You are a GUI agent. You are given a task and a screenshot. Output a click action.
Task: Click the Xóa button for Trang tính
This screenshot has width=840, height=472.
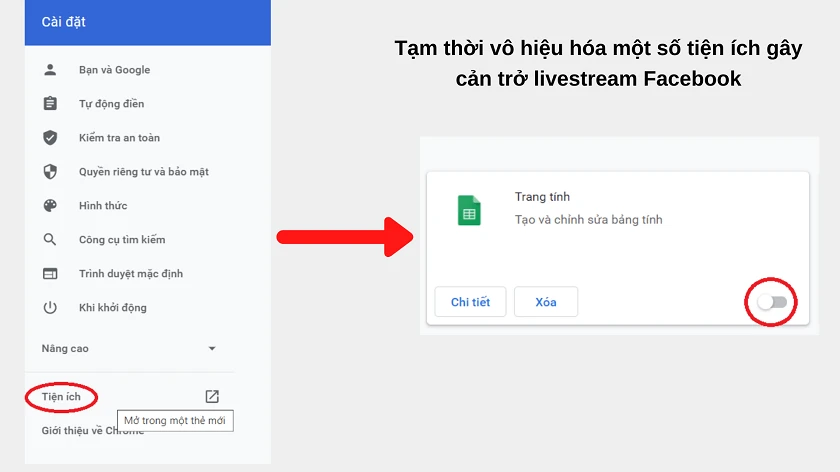(546, 302)
